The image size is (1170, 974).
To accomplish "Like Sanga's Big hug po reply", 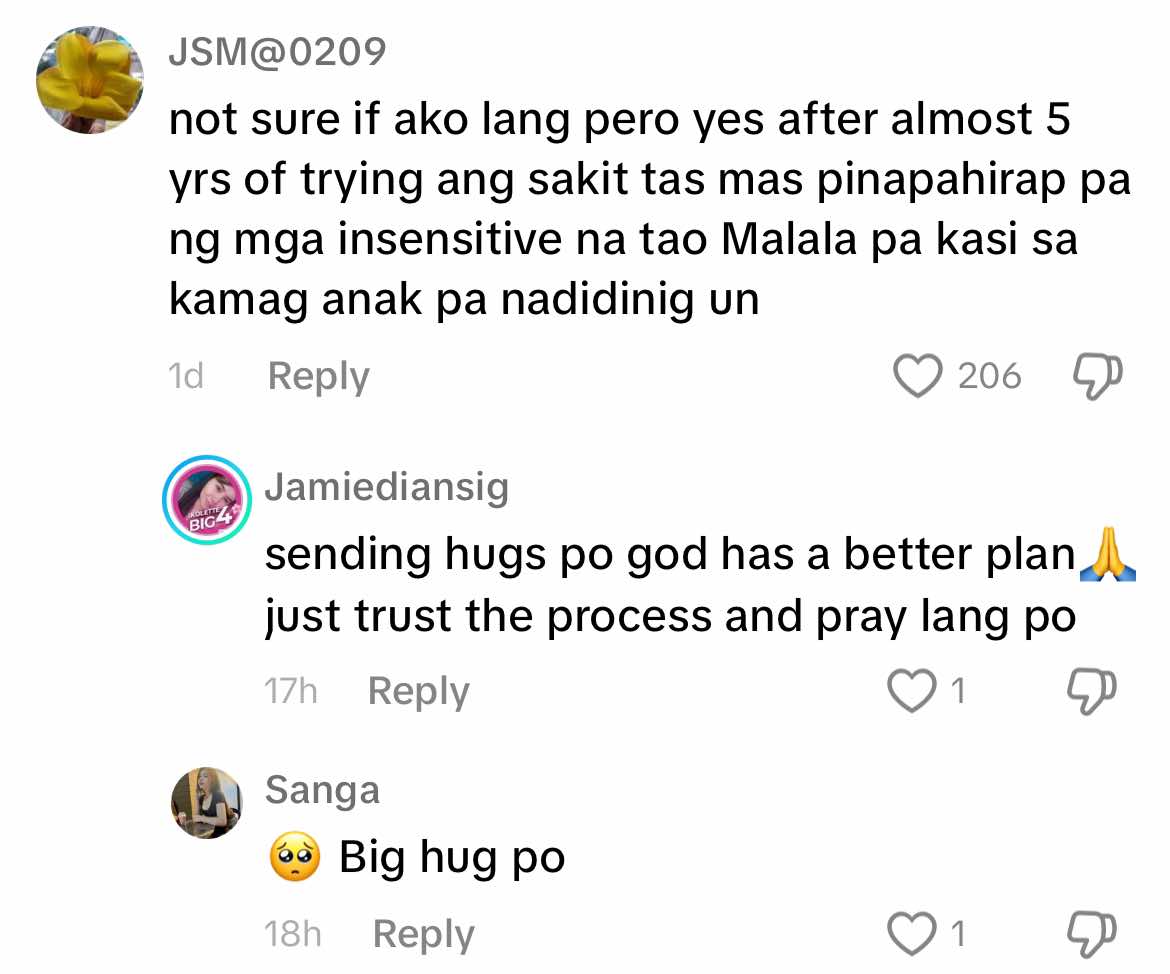I will coord(912,933).
